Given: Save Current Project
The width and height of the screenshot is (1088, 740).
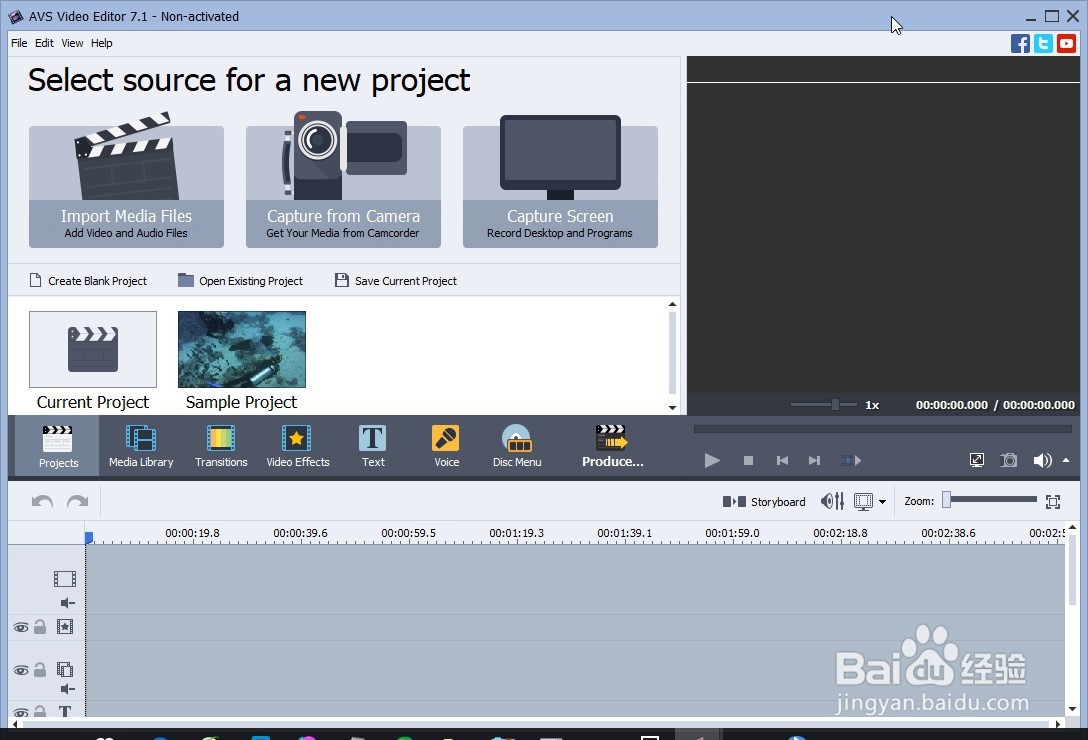Looking at the screenshot, I should click(396, 280).
